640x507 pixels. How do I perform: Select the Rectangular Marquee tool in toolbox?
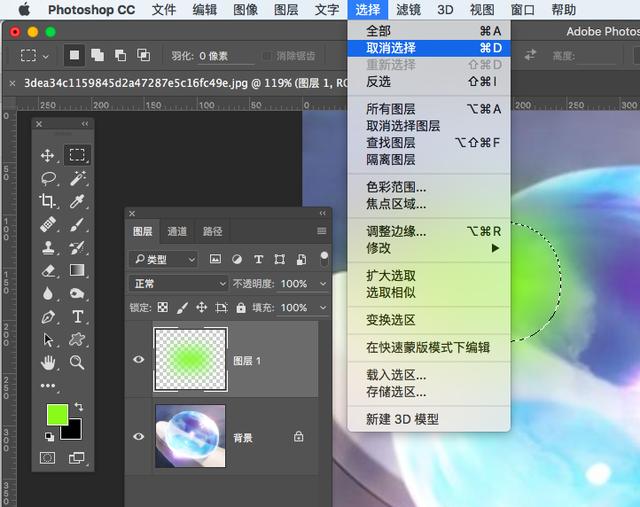[x=77, y=155]
